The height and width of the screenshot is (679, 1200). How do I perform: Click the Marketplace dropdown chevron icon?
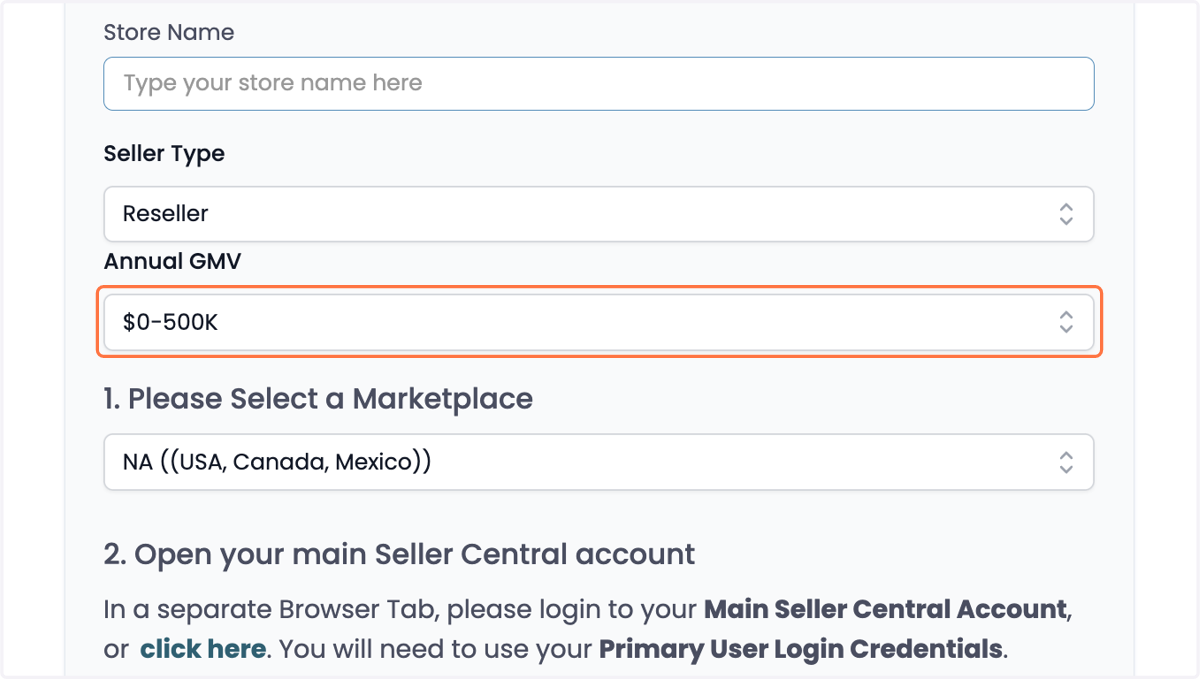click(1066, 462)
